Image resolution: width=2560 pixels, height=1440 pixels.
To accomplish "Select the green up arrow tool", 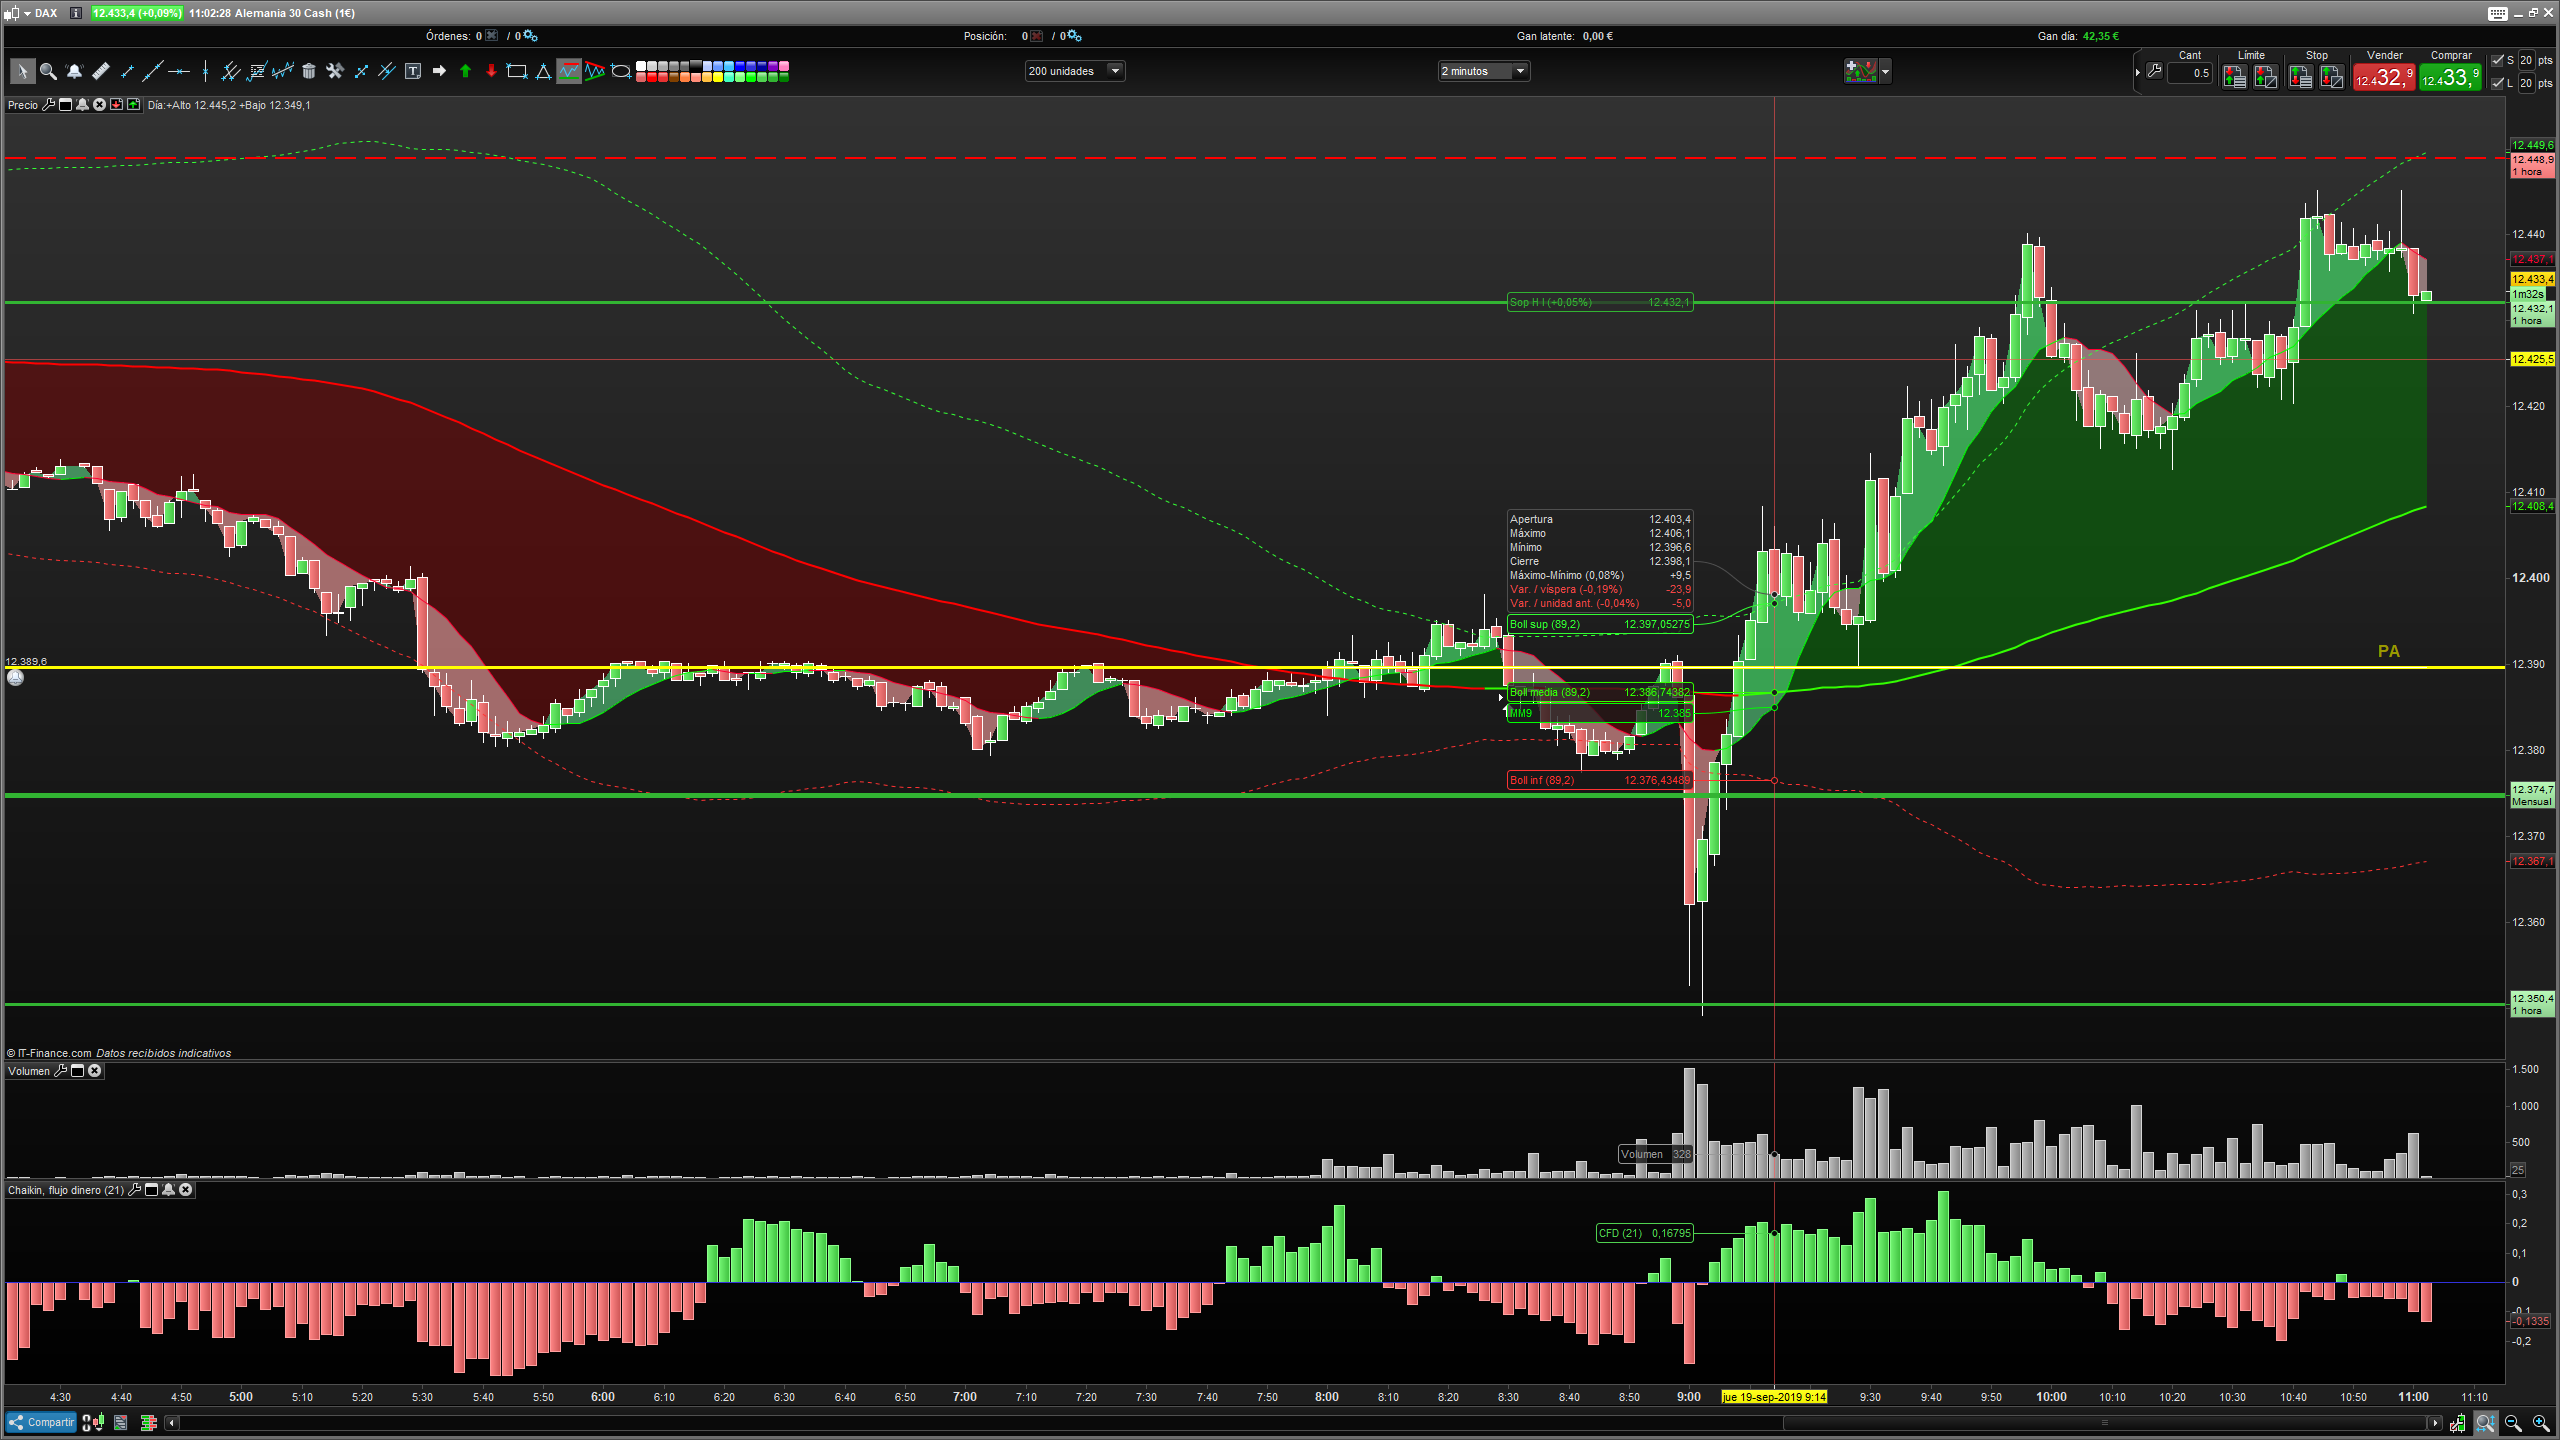I will pyautogui.click(x=465, y=71).
